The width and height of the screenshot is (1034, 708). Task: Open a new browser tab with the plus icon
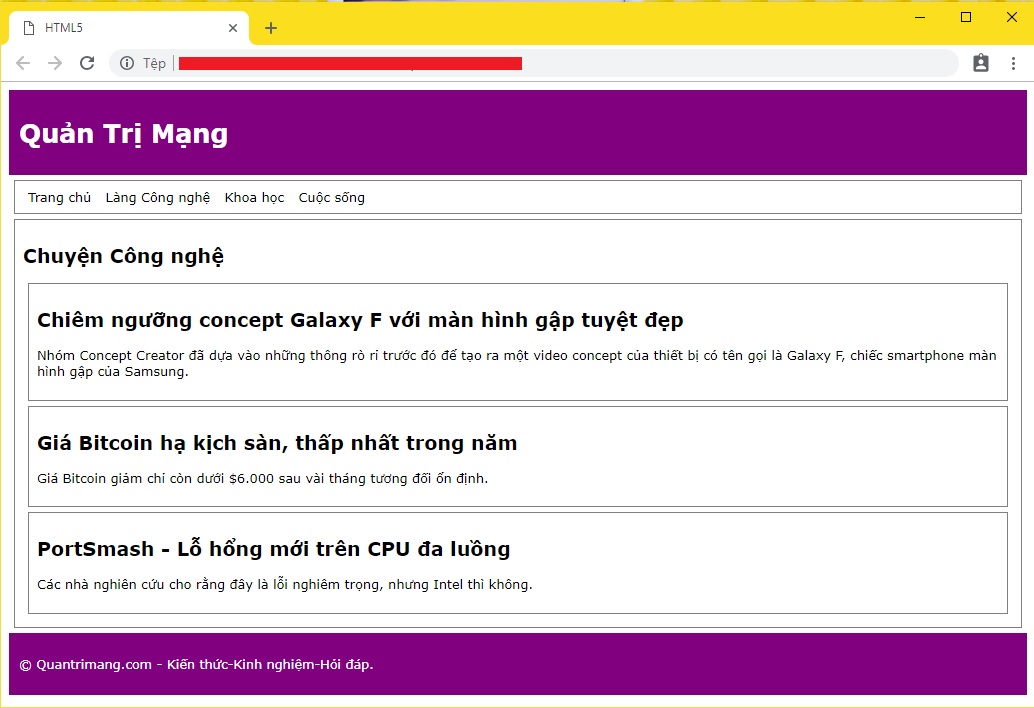point(270,28)
